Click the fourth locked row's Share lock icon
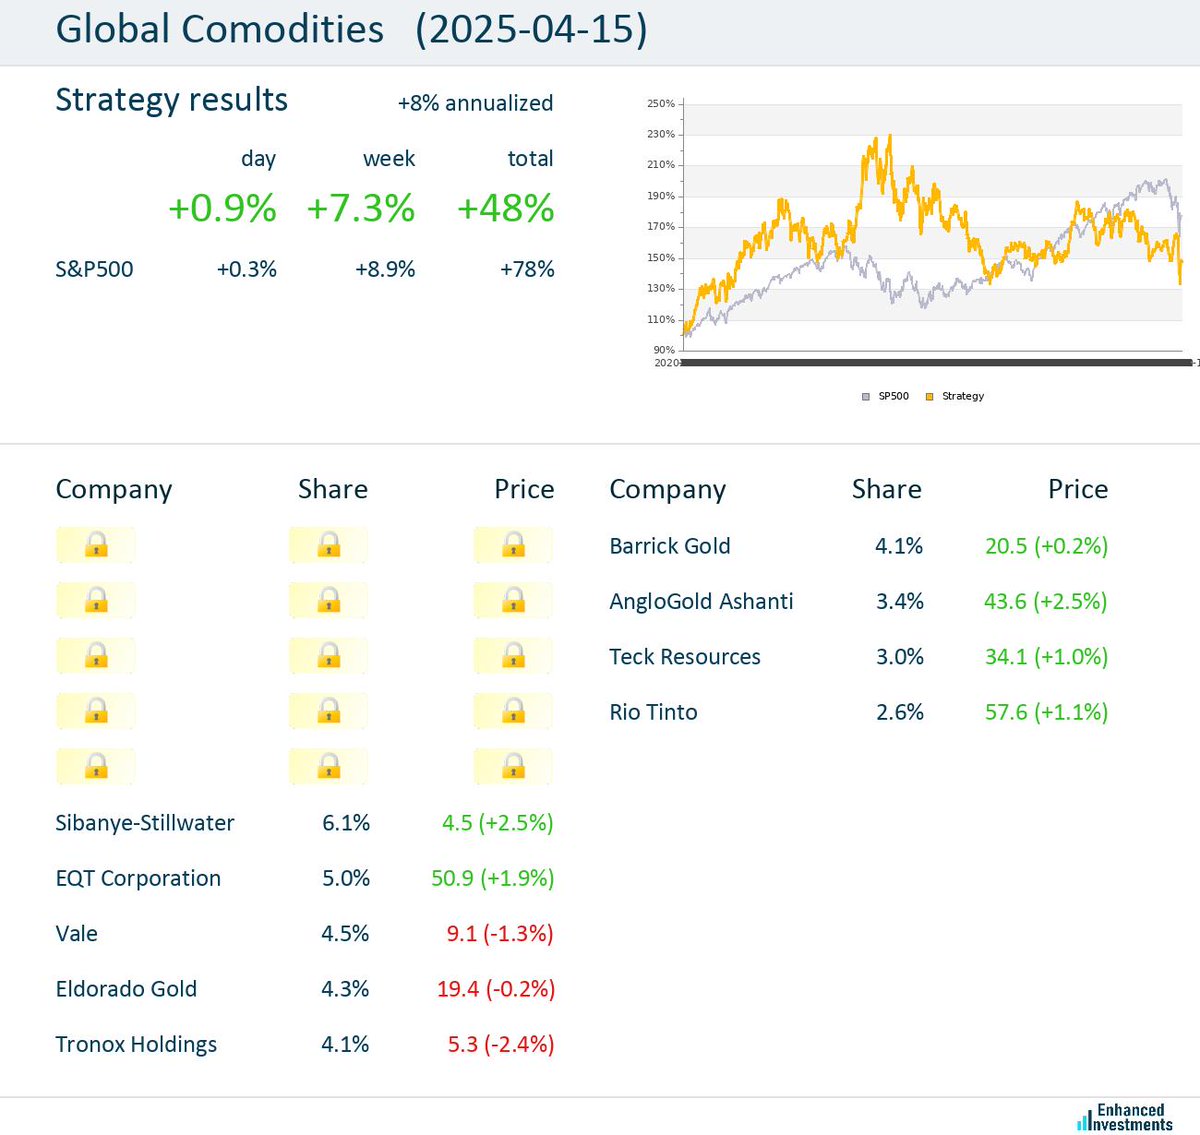The height and width of the screenshot is (1135, 1200). tap(329, 711)
